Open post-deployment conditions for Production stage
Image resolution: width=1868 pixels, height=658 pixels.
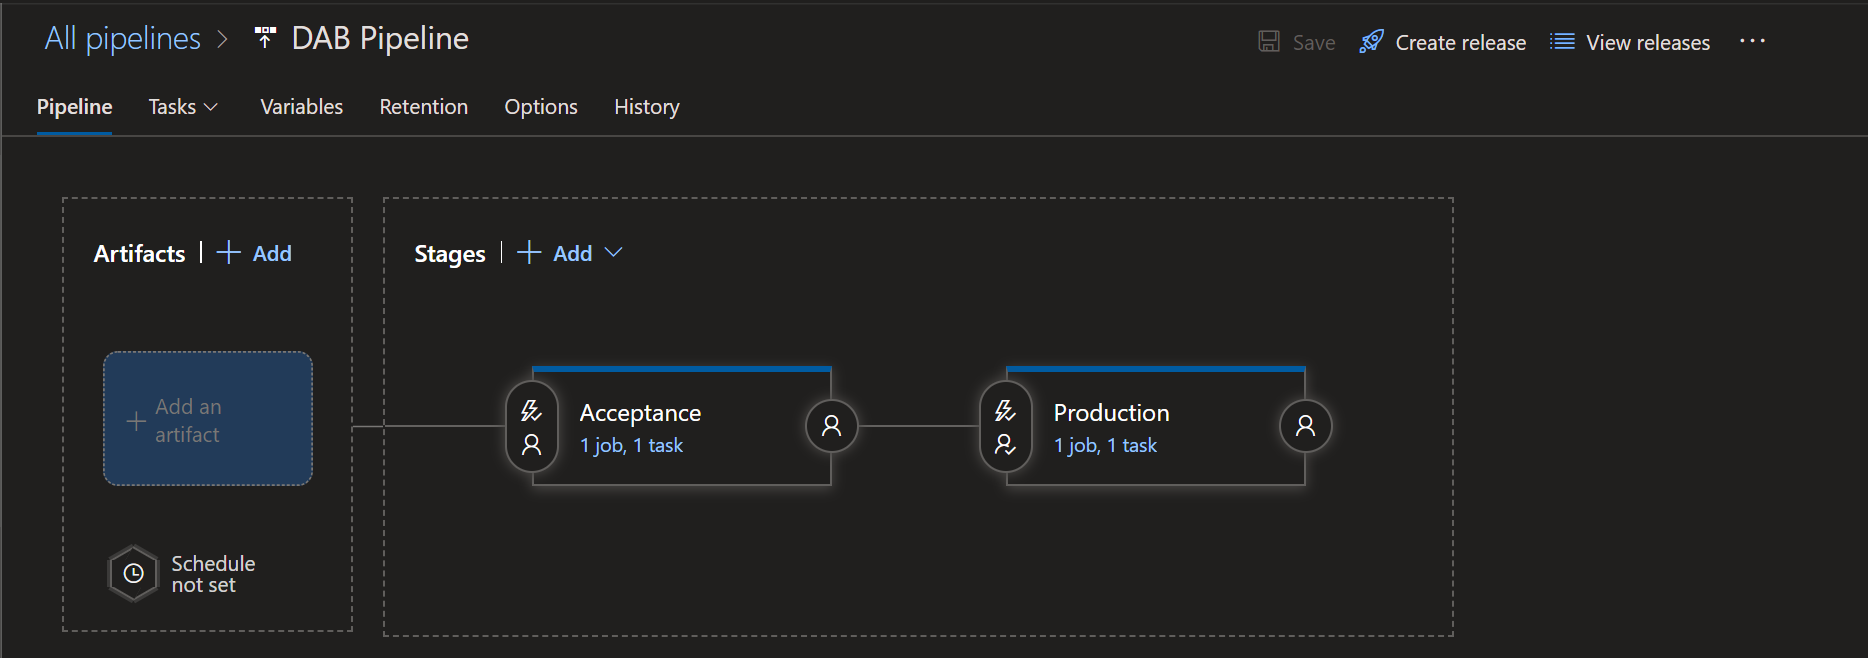1305,427
